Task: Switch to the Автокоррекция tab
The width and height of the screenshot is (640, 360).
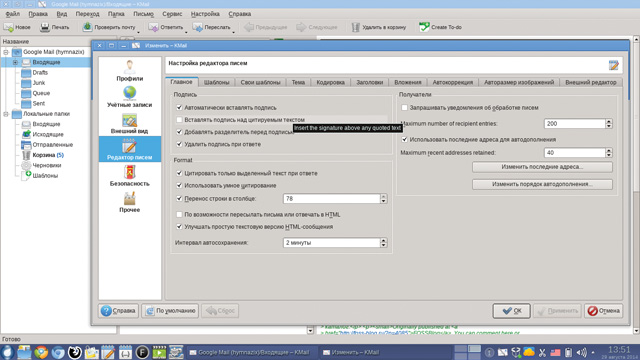Action: click(453, 82)
